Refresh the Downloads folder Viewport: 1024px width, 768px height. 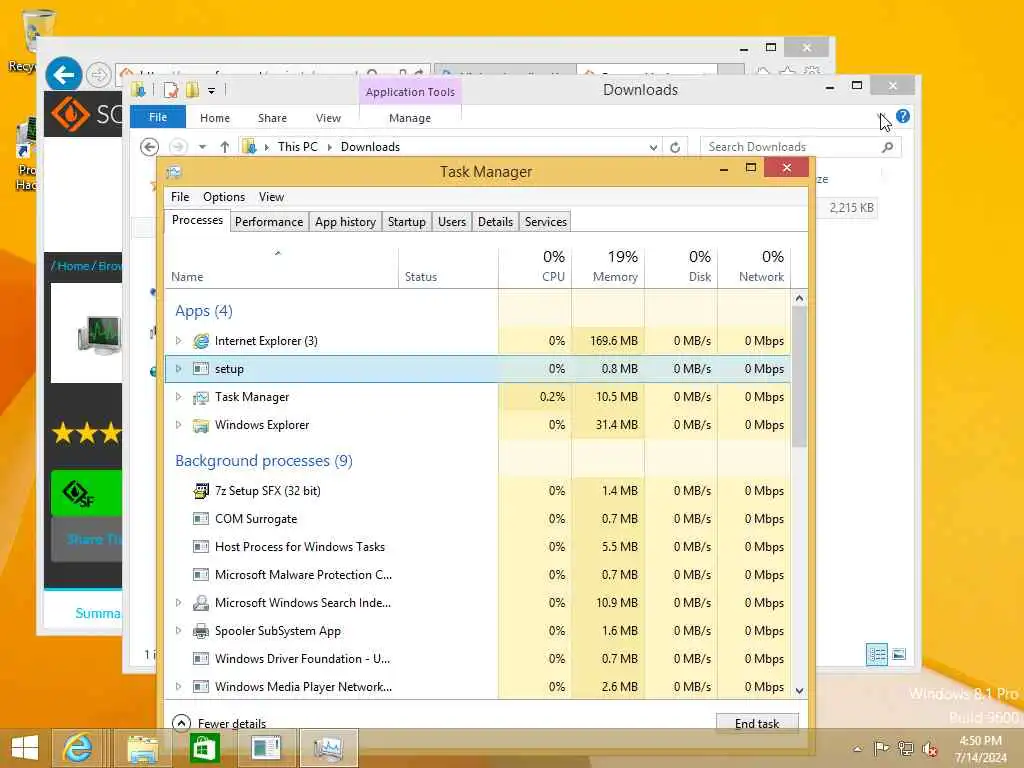(x=675, y=147)
